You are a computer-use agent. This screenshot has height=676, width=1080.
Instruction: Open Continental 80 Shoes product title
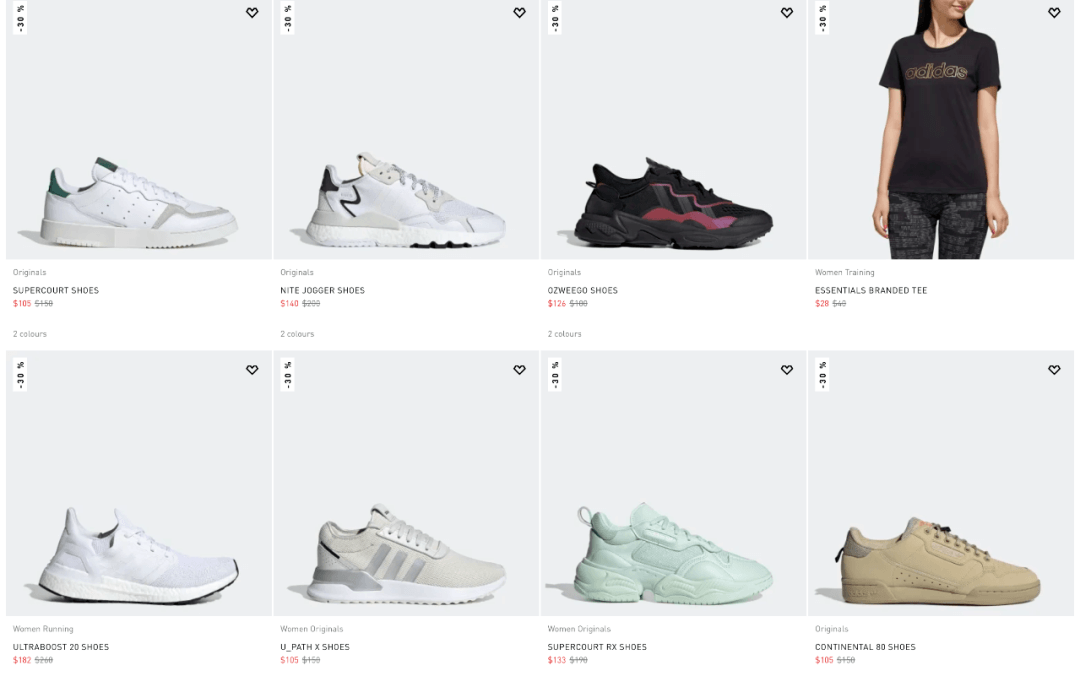865,646
